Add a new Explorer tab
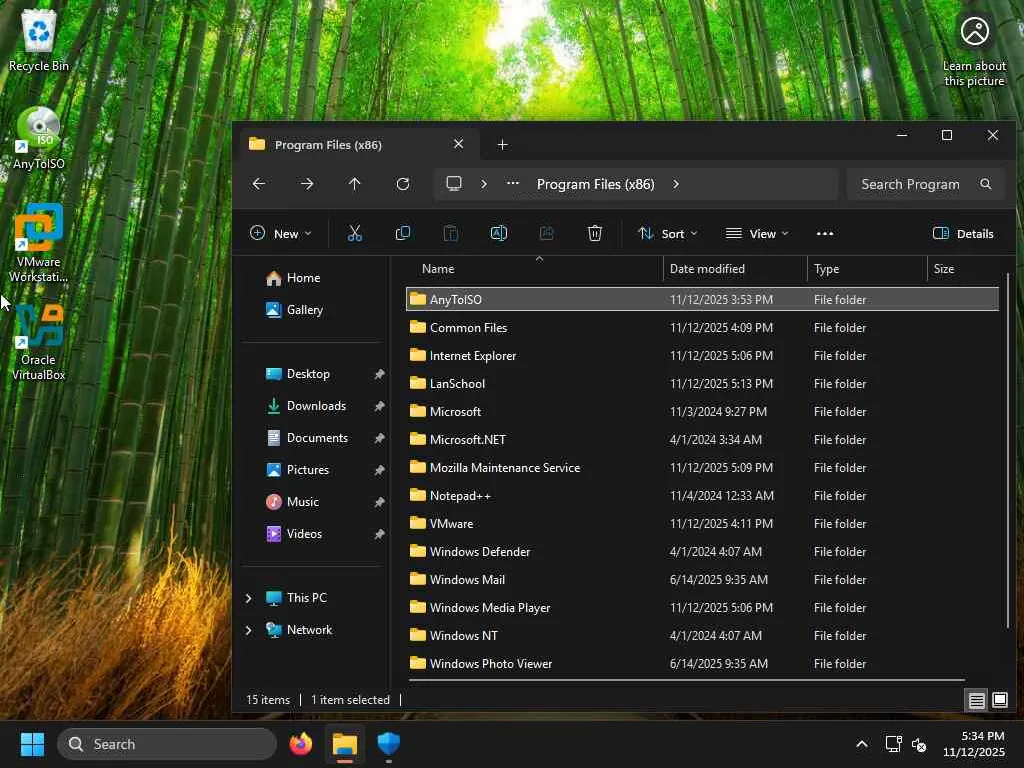The image size is (1024, 768). pos(502,144)
